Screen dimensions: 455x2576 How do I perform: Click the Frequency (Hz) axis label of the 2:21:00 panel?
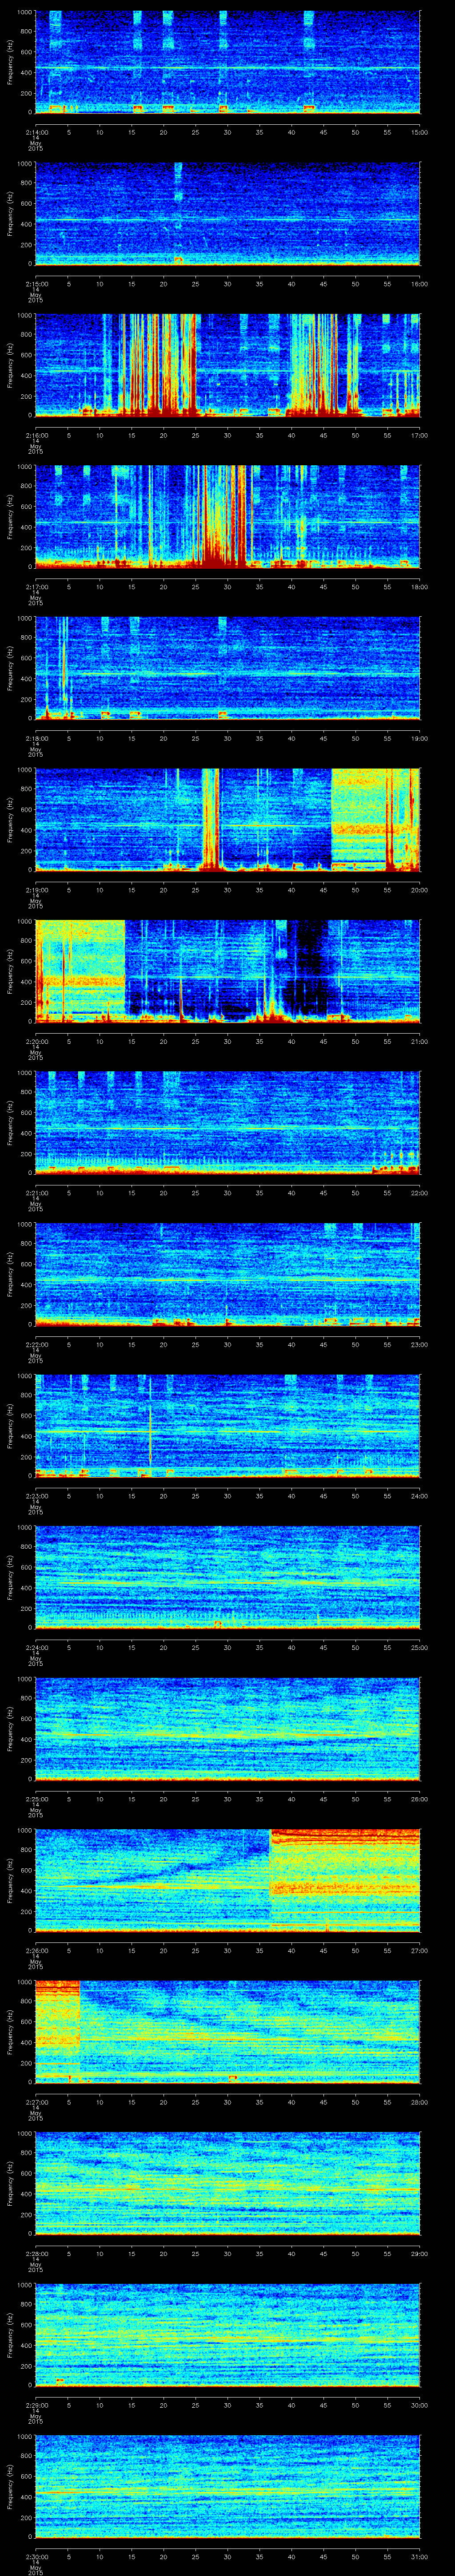tap(10, 1121)
